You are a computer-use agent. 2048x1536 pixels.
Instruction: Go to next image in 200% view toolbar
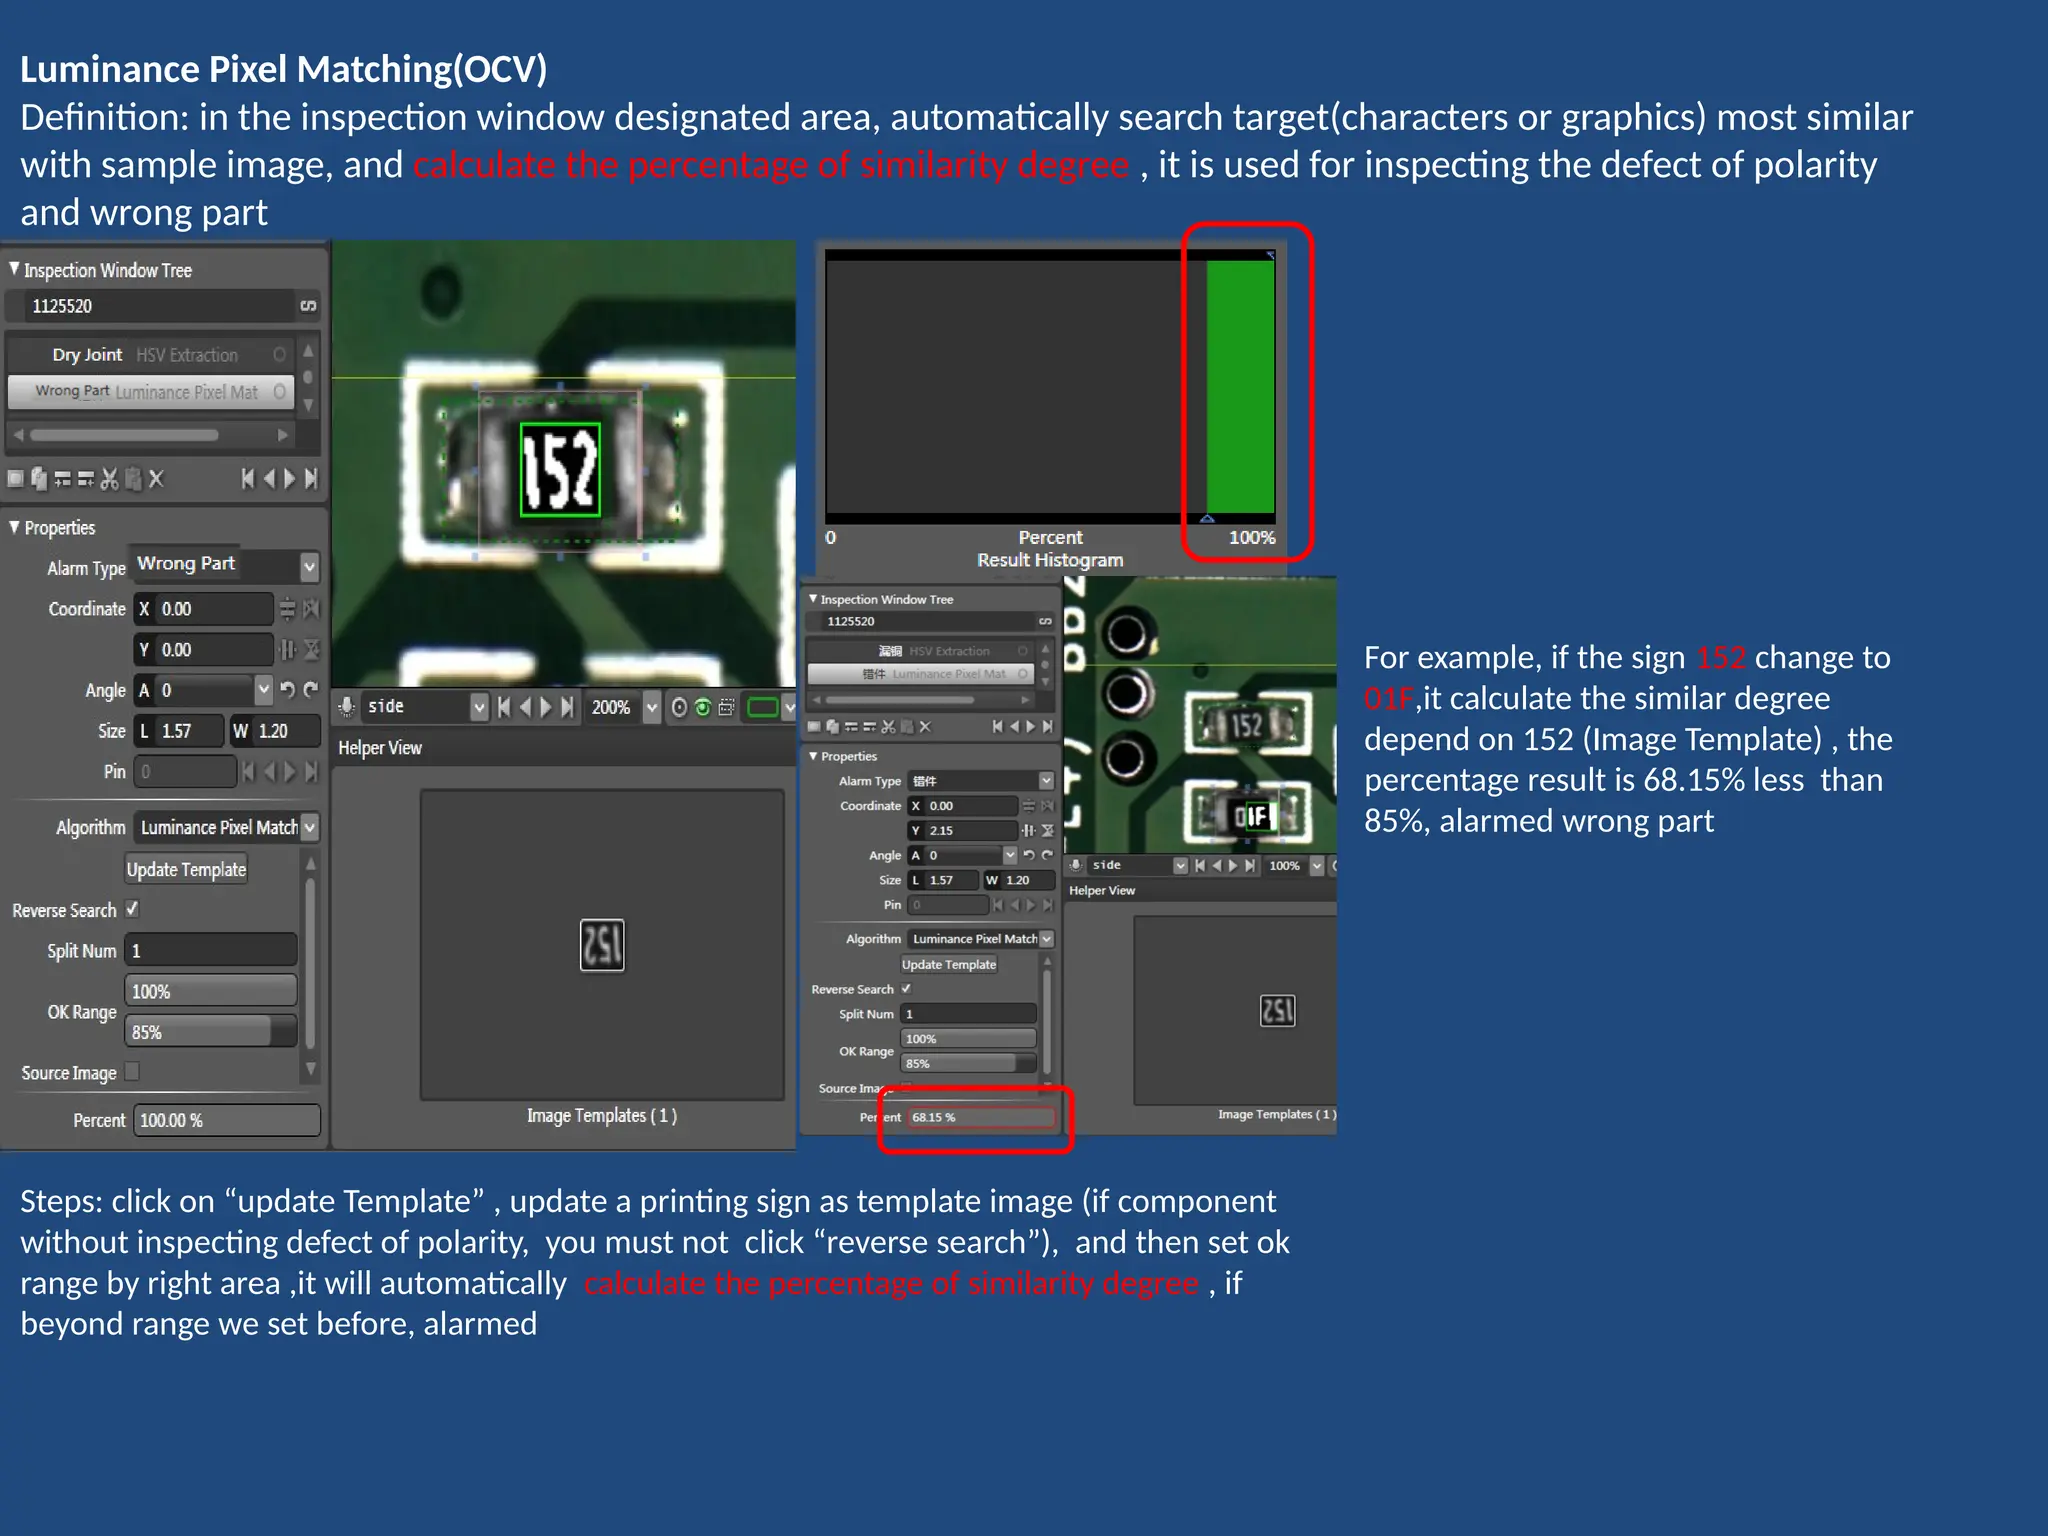(546, 707)
